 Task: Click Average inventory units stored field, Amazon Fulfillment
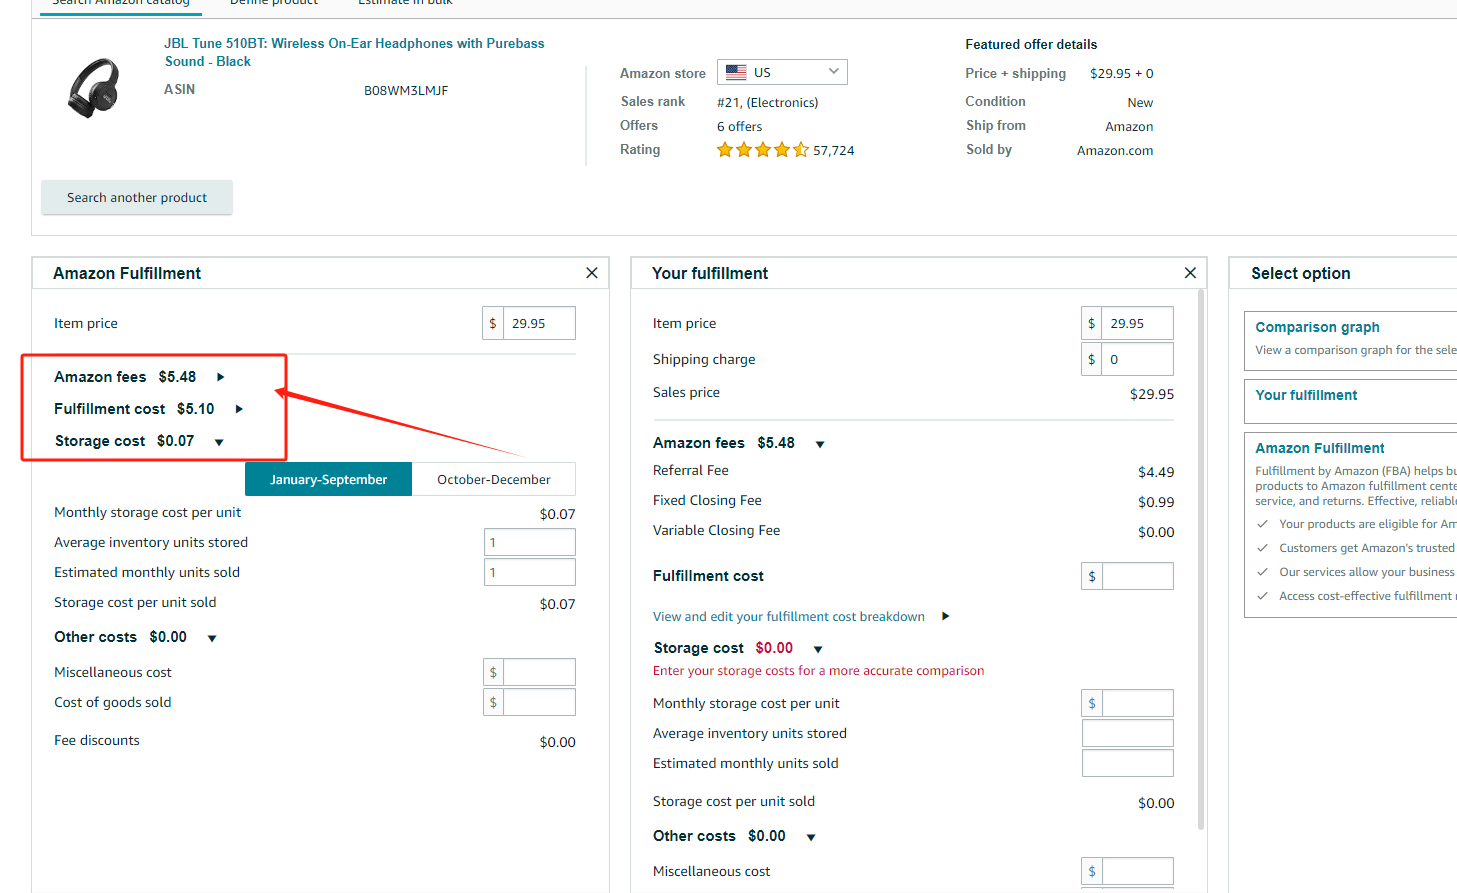coord(530,542)
